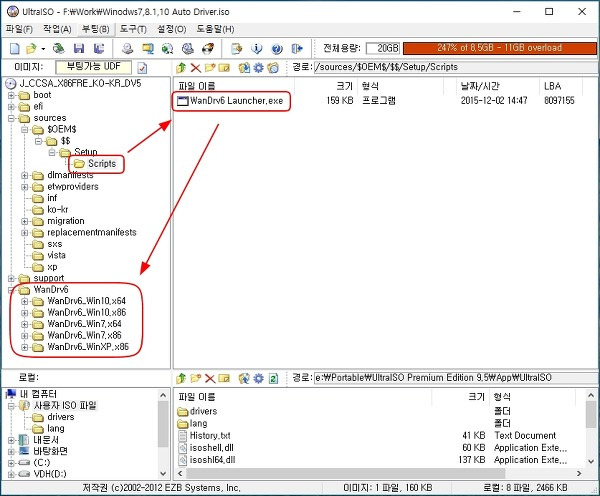
Task: Click the checkmark document icon beside 부팅가능 UDF
Action: tap(142, 68)
